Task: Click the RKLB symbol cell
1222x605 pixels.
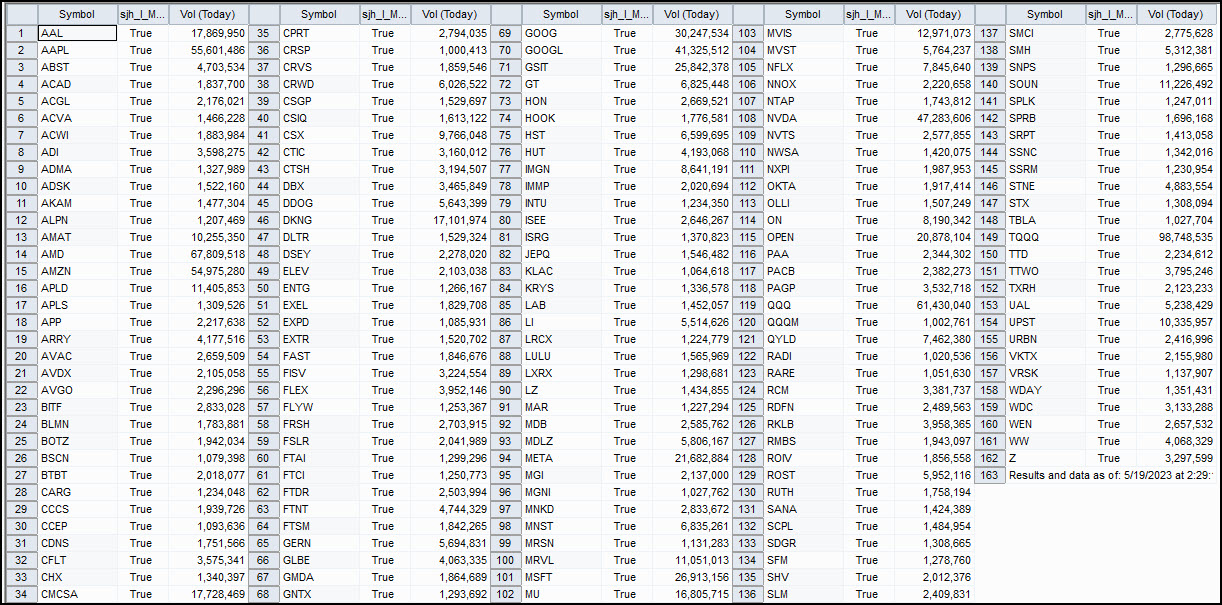Action: [803, 424]
